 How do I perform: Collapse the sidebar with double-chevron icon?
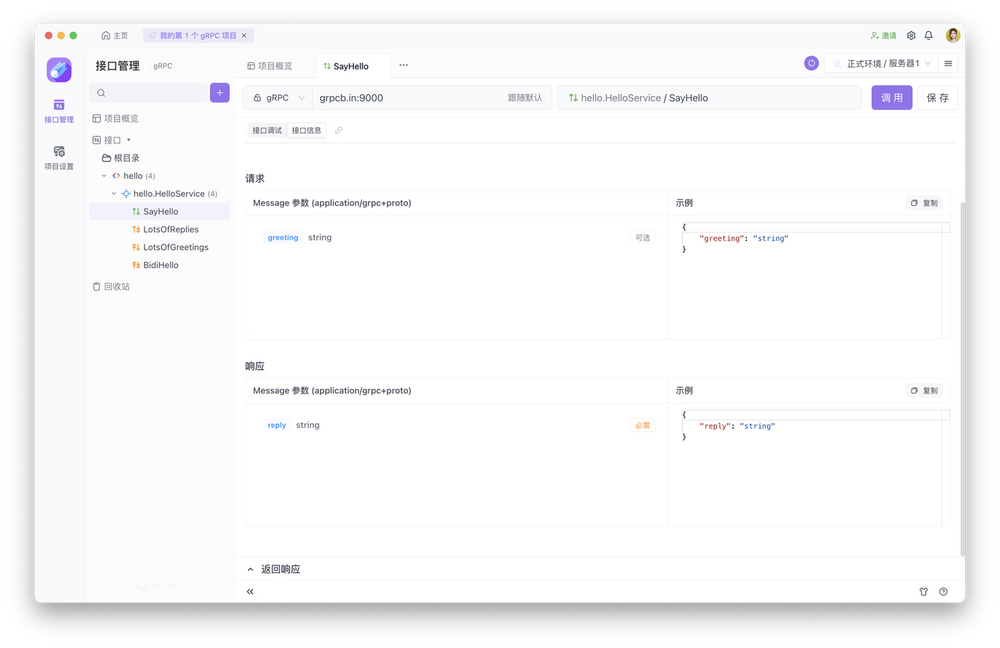coord(250,591)
